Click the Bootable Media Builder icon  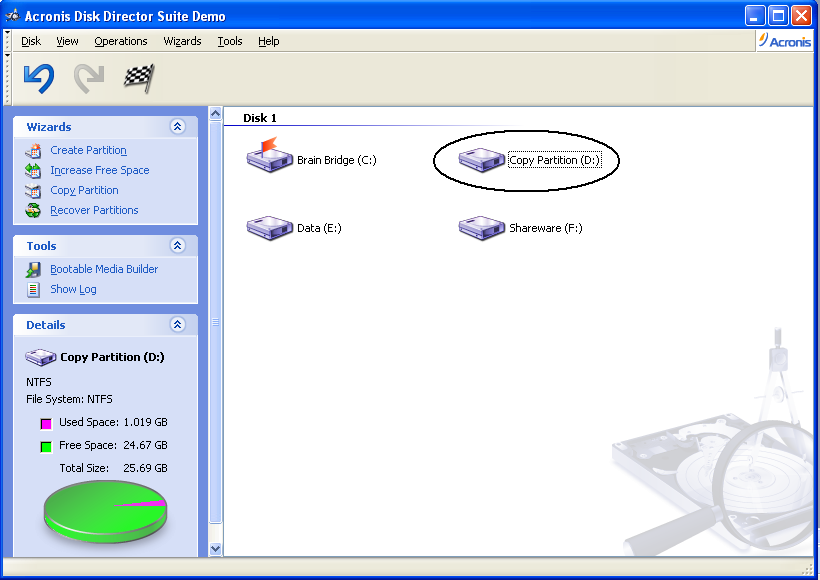point(33,269)
